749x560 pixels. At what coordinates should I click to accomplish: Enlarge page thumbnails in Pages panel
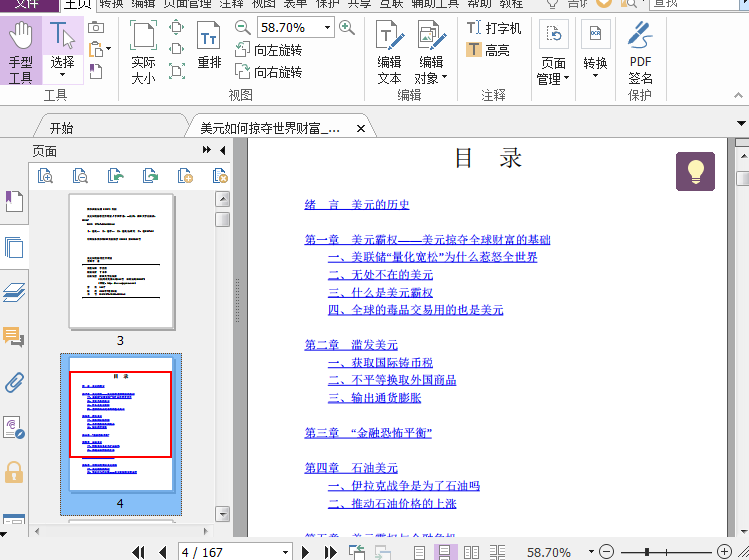click(x=45, y=176)
